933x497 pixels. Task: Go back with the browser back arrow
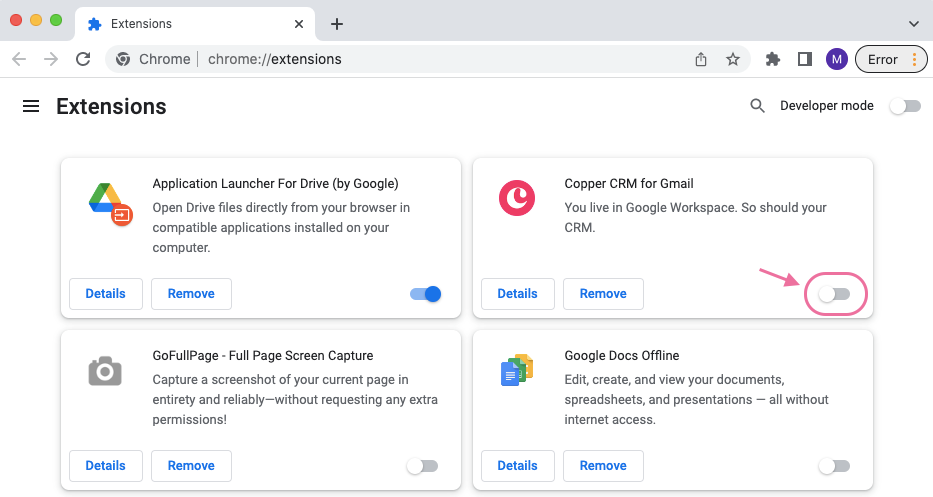19,59
